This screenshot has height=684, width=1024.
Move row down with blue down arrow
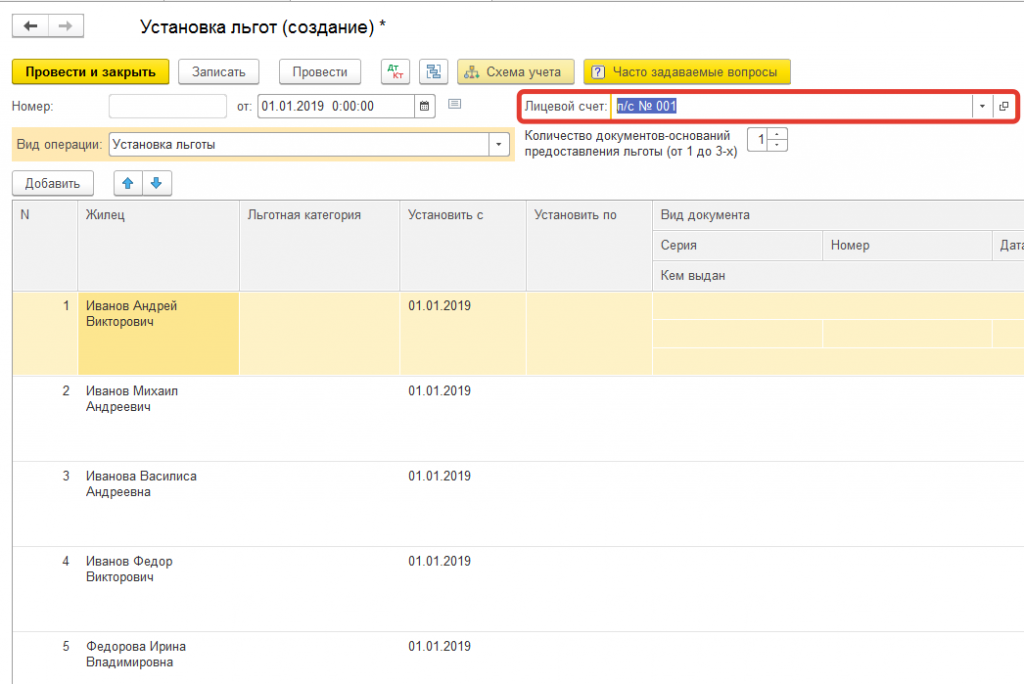157,184
